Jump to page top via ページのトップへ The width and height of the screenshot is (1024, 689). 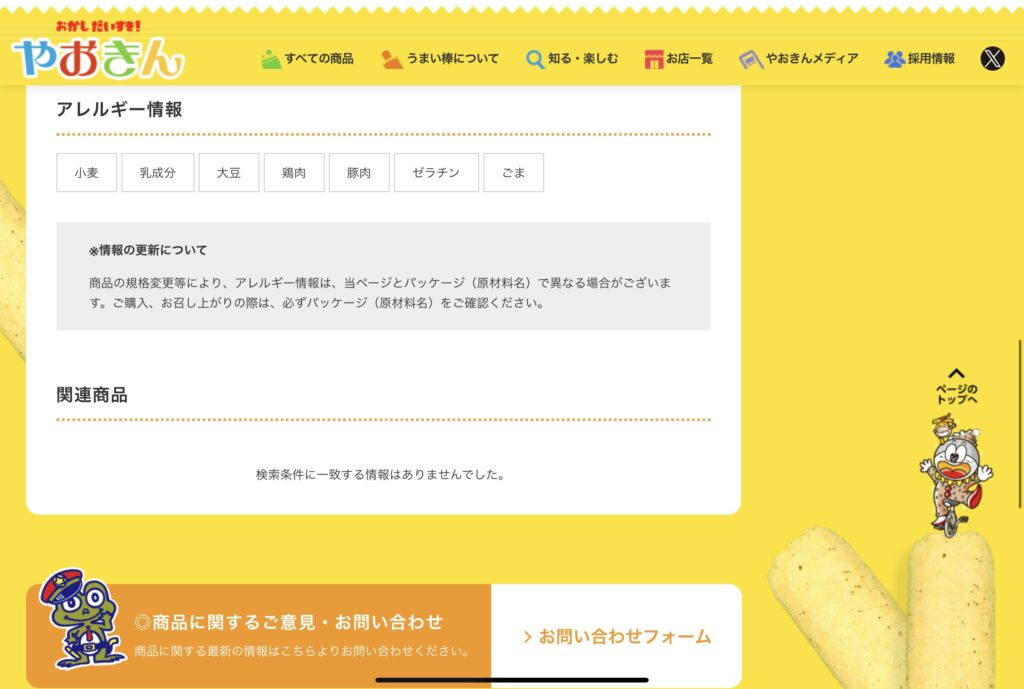point(957,394)
